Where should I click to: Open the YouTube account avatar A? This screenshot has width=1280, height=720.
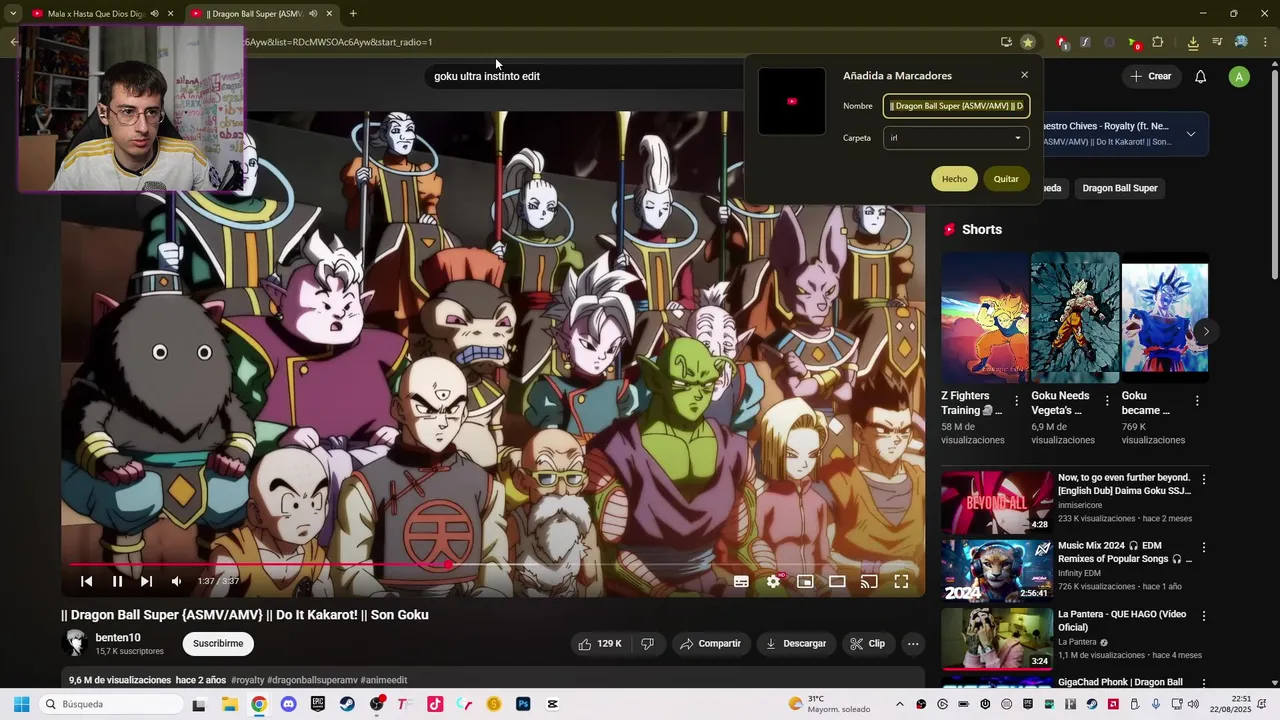point(1239,76)
